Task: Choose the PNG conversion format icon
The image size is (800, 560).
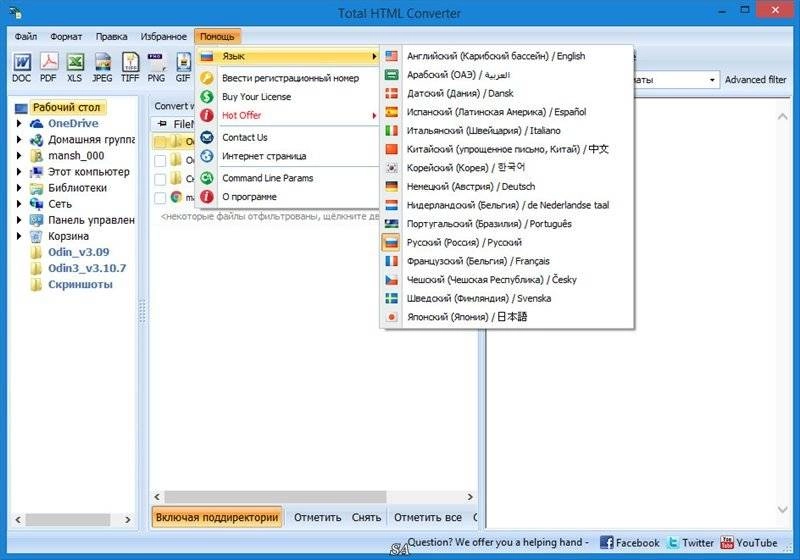Action: click(156, 67)
